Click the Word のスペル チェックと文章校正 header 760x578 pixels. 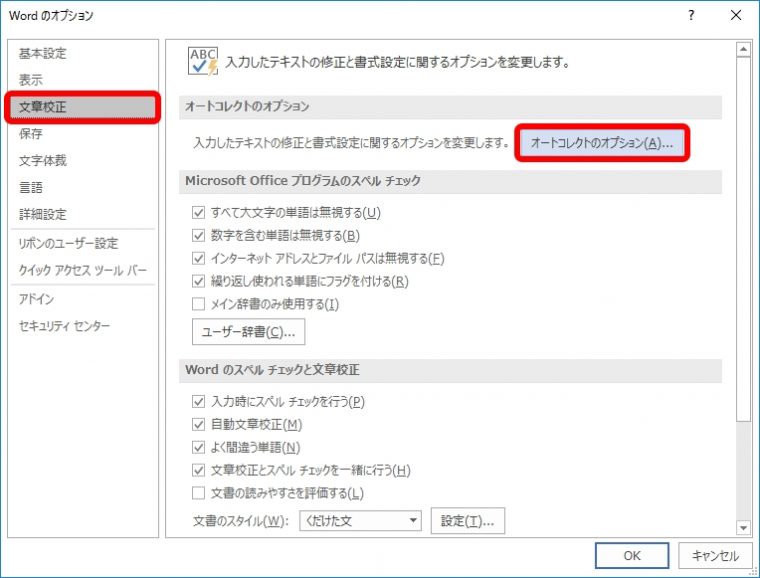pos(450,370)
